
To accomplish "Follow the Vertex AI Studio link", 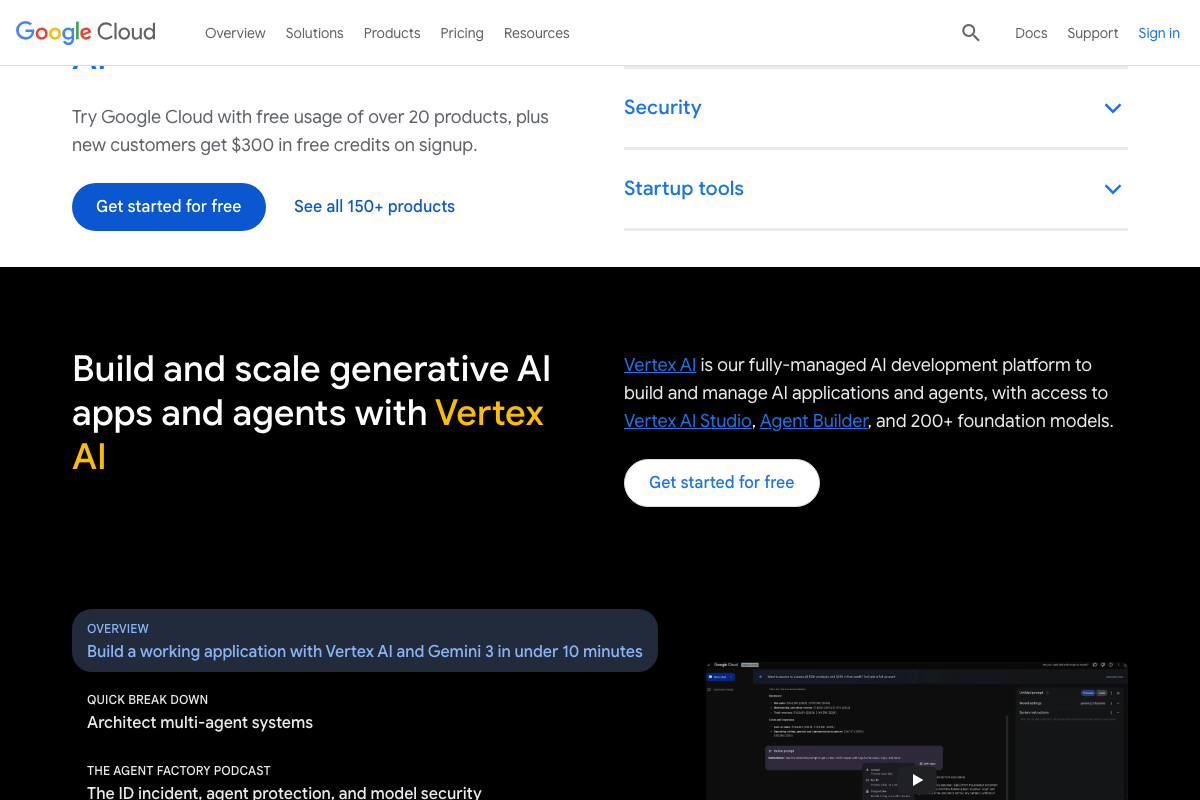I will [688, 421].
